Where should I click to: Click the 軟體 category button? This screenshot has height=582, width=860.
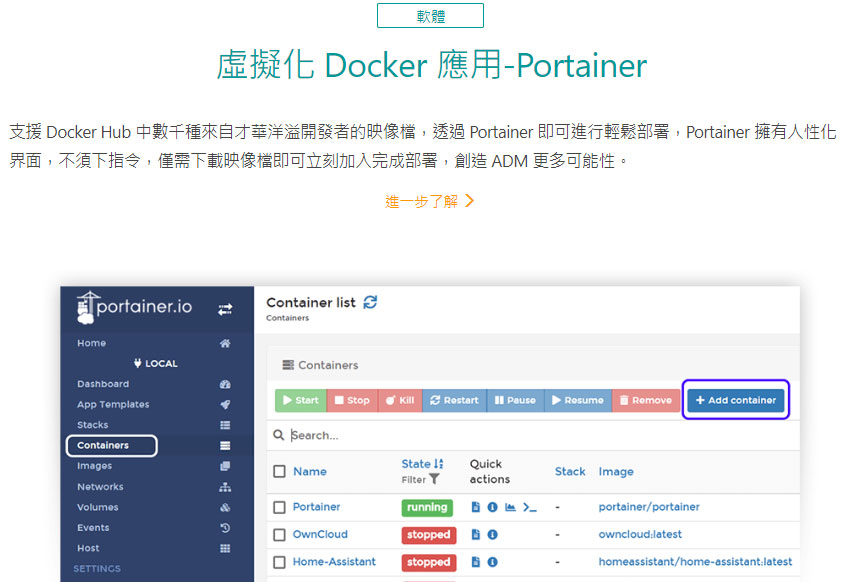coord(431,15)
